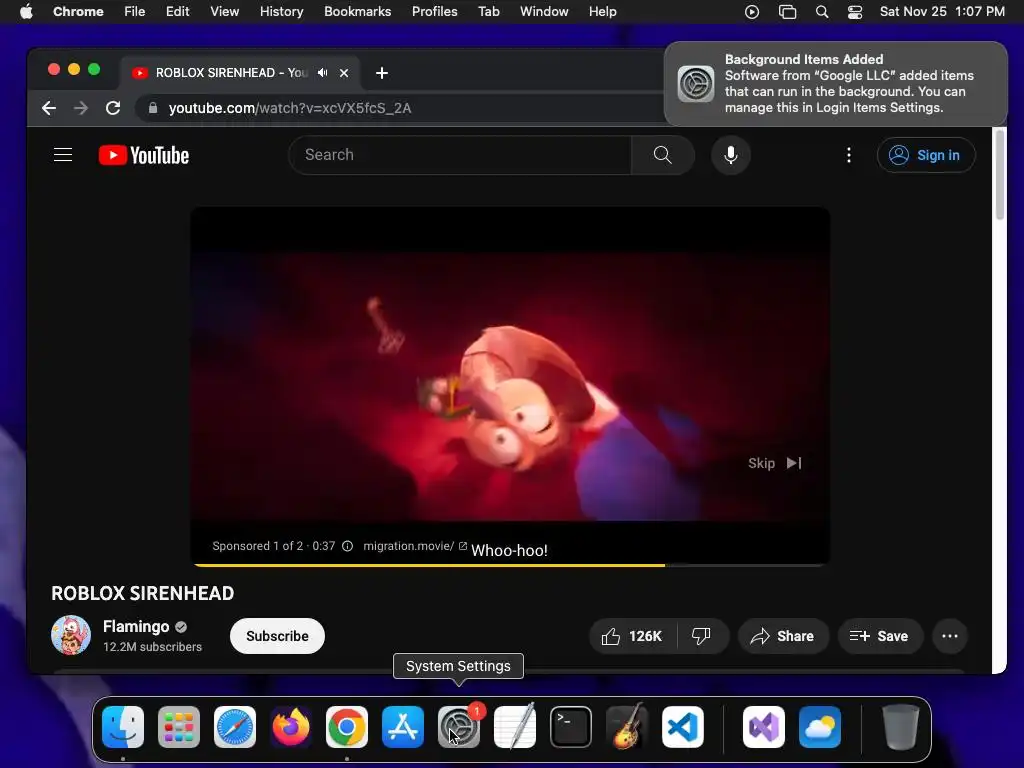Click the Share button
The width and height of the screenshot is (1024, 768).
pos(783,636)
